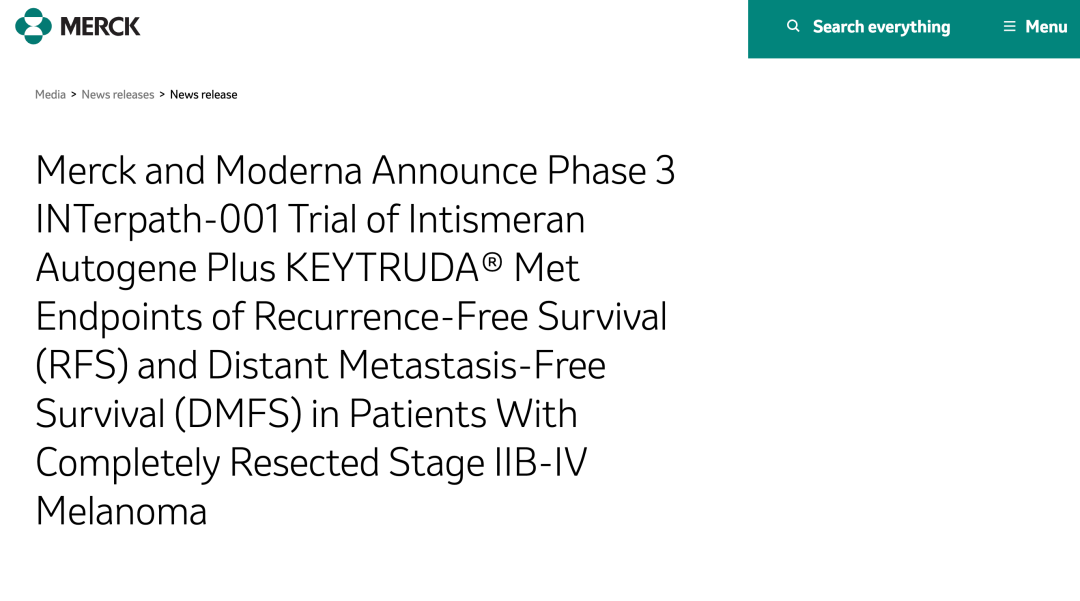Screen dimensions: 1080x601
Task: Click the Merck hexagon logo emblem
Action: click(x=33, y=26)
